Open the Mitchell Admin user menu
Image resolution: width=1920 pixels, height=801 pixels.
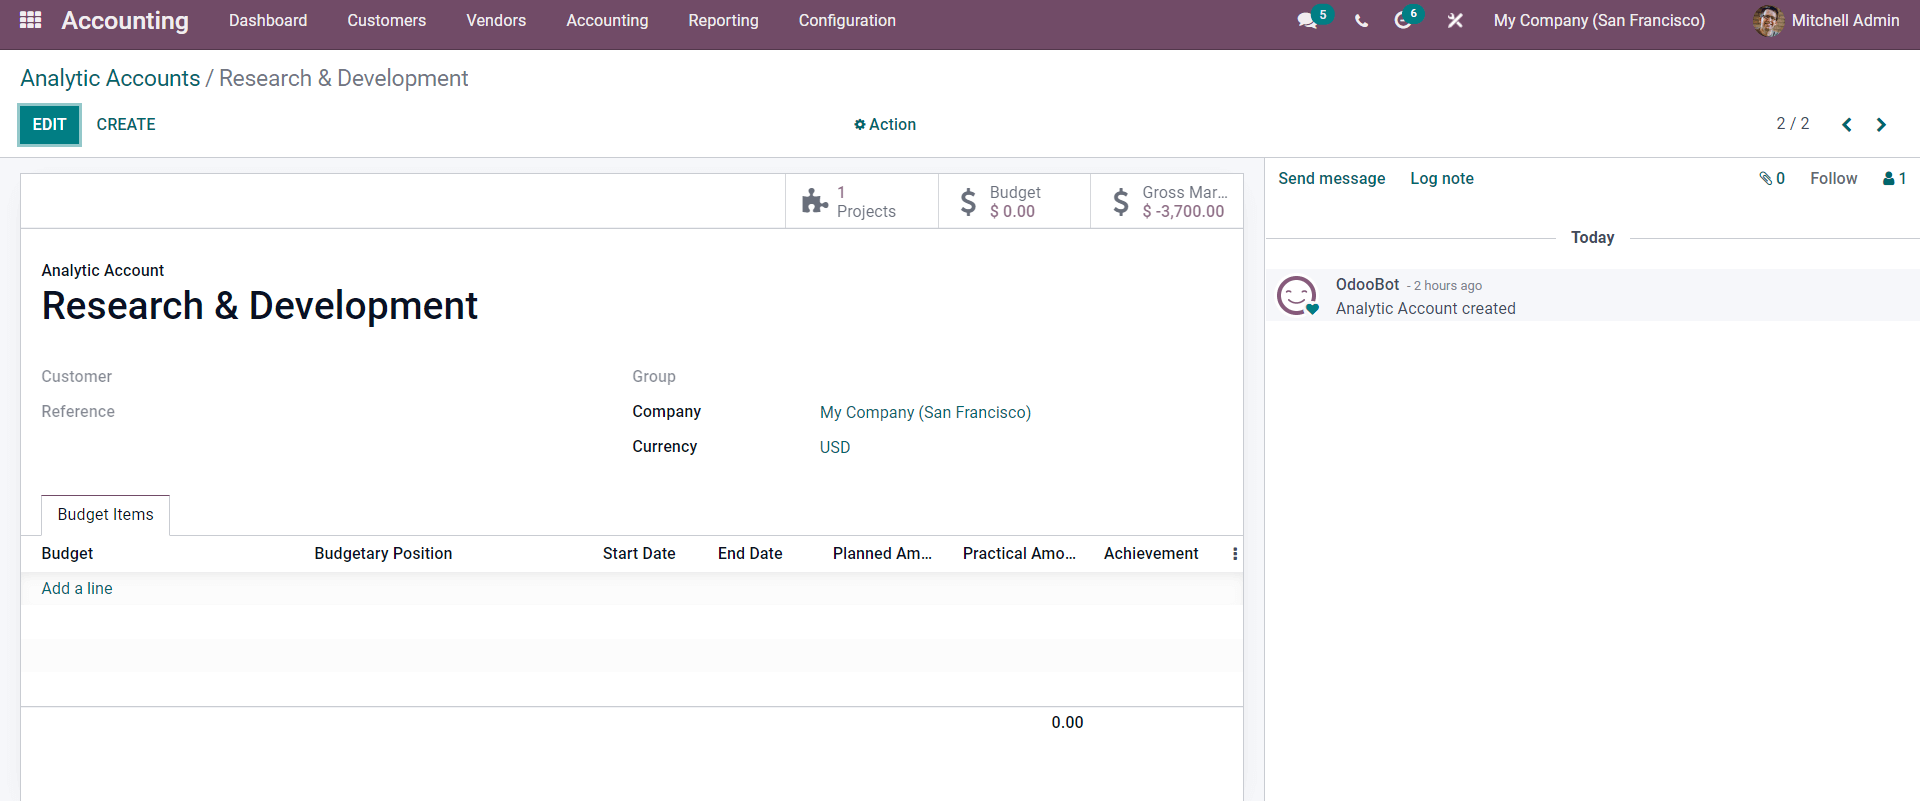pyautogui.click(x=1826, y=20)
